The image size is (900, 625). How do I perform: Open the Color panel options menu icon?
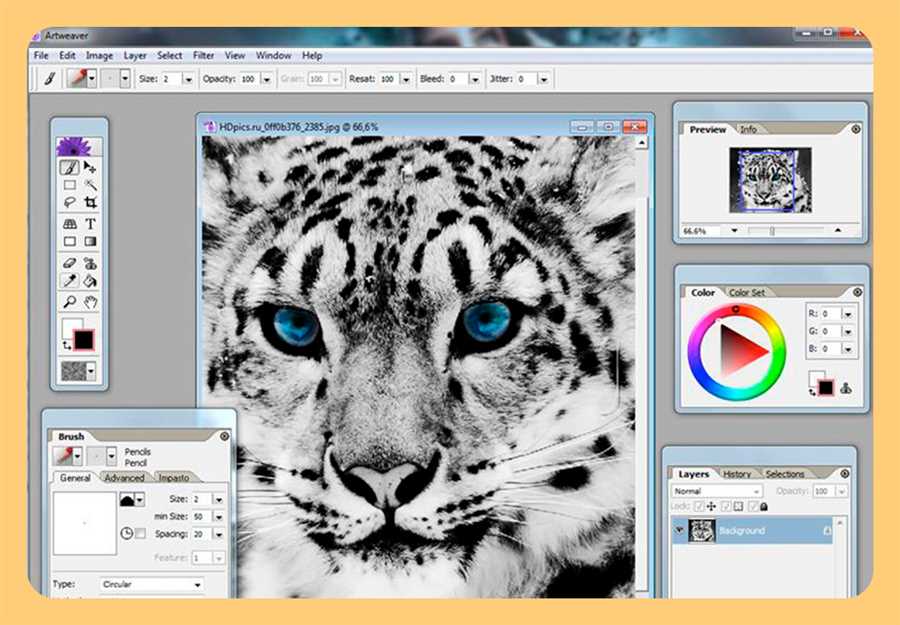pos(858,292)
